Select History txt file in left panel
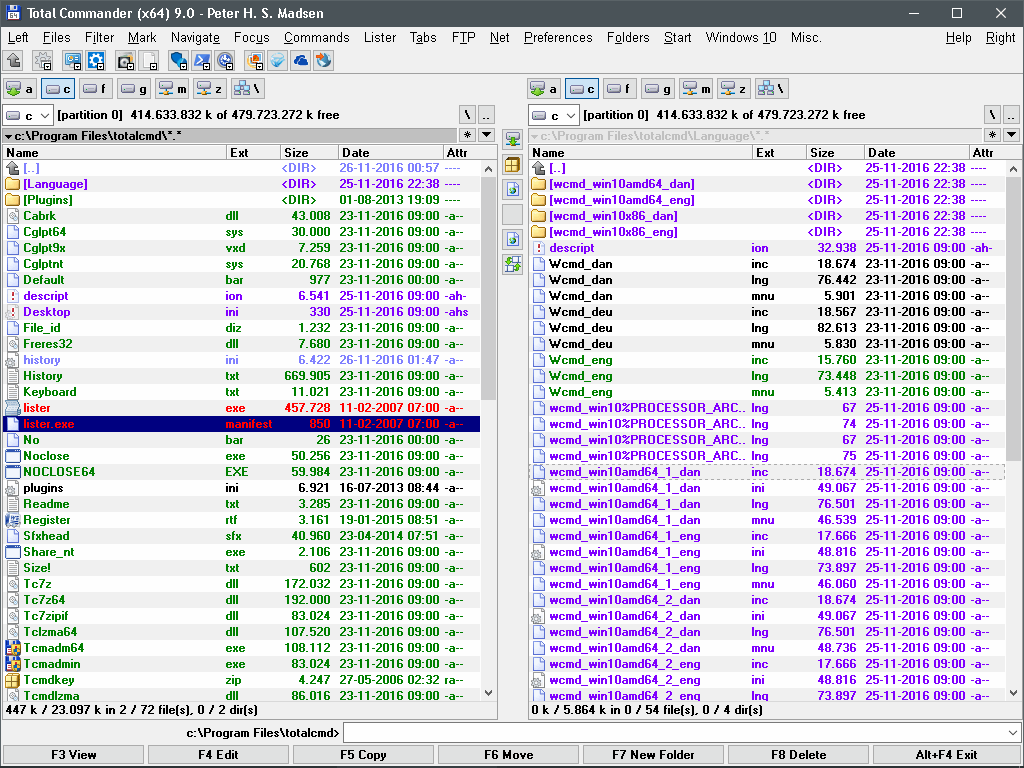Viewport: 1024px width, 768px height. [x=242, y=376]
